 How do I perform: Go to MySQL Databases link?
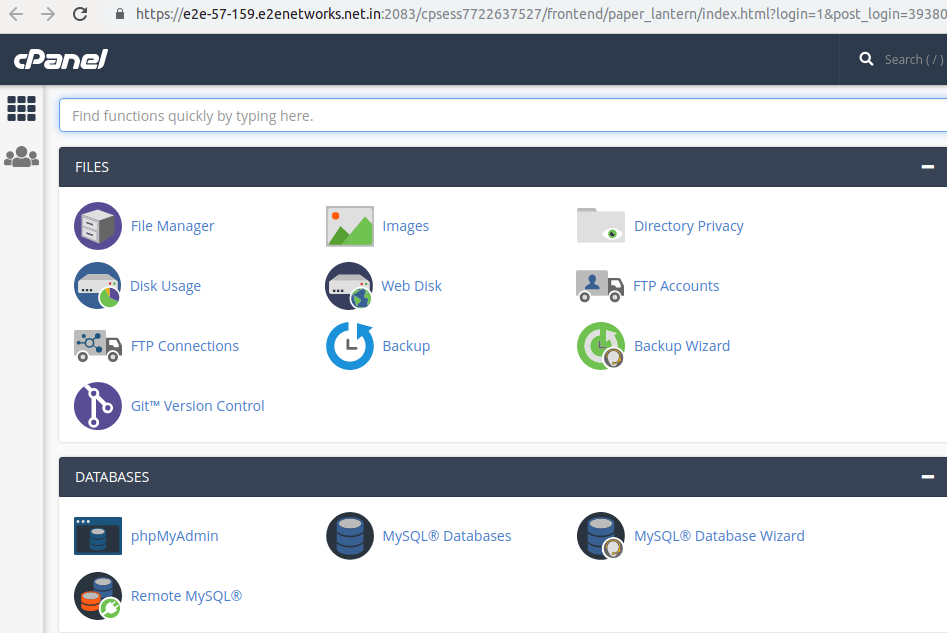446,536
